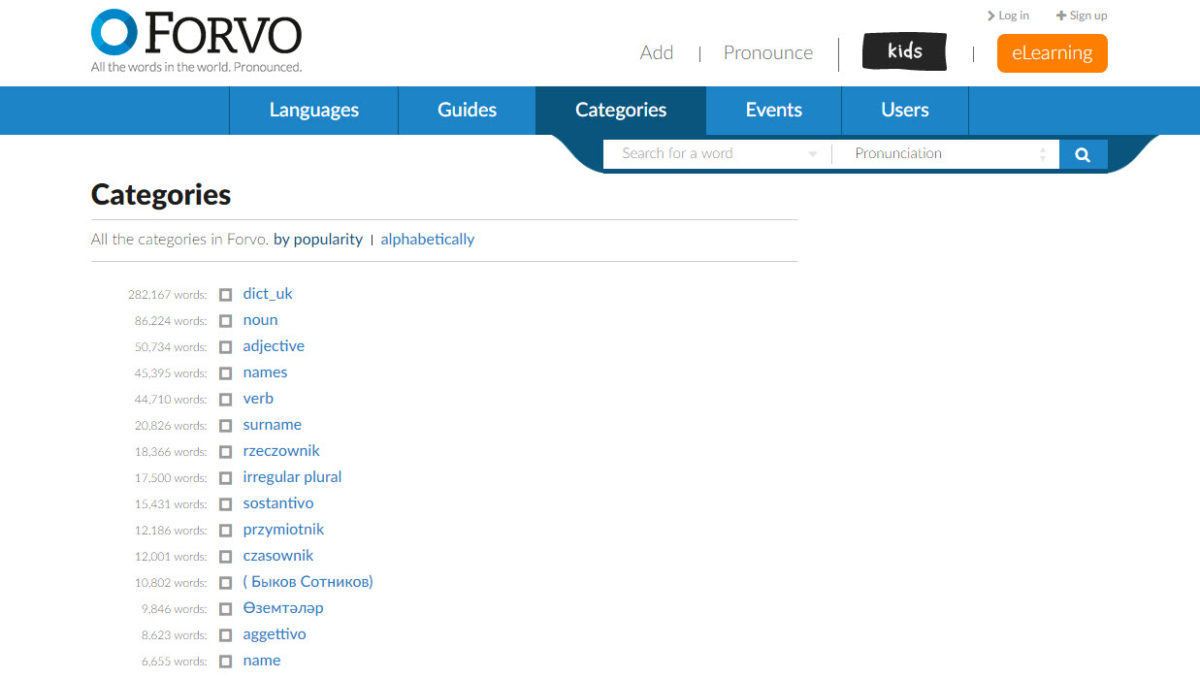
Task: Click the square icon beside przymiotnik
Action: (x=225, y=530)
